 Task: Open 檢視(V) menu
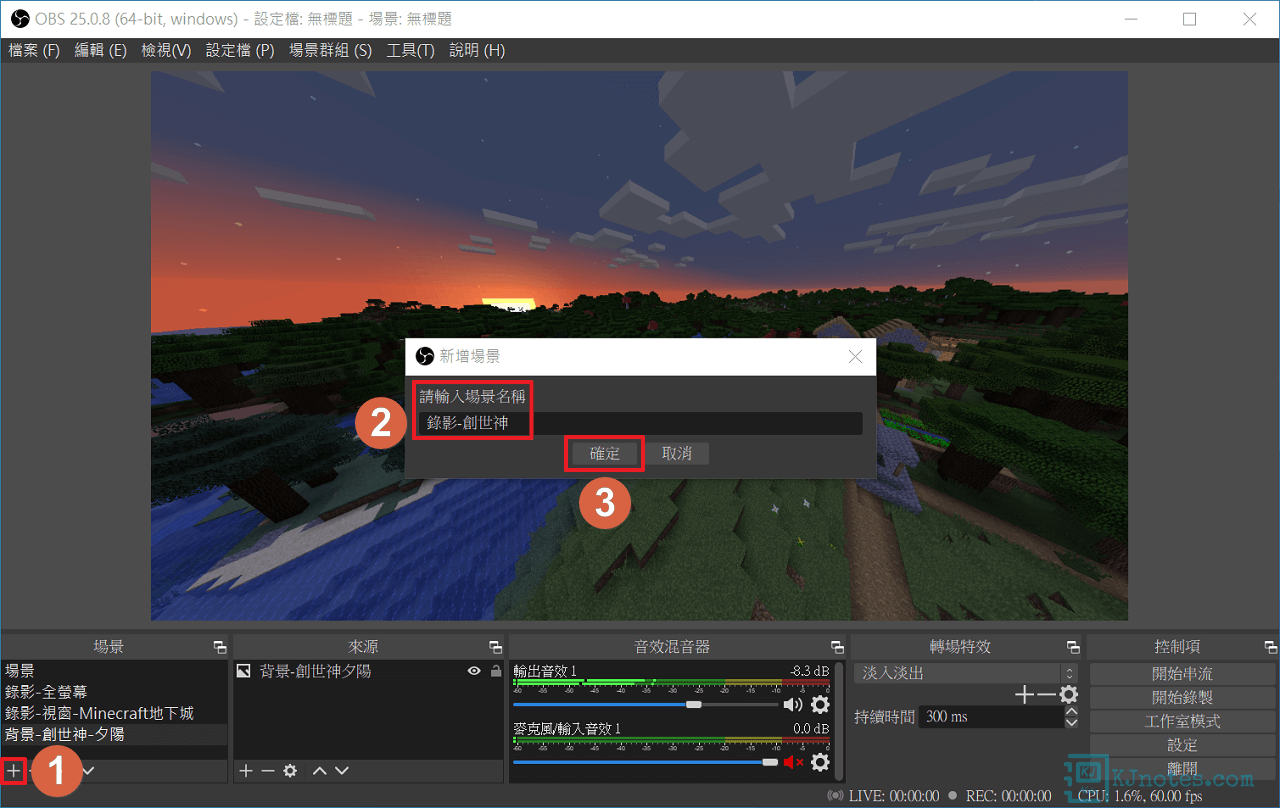coord(166,50)
